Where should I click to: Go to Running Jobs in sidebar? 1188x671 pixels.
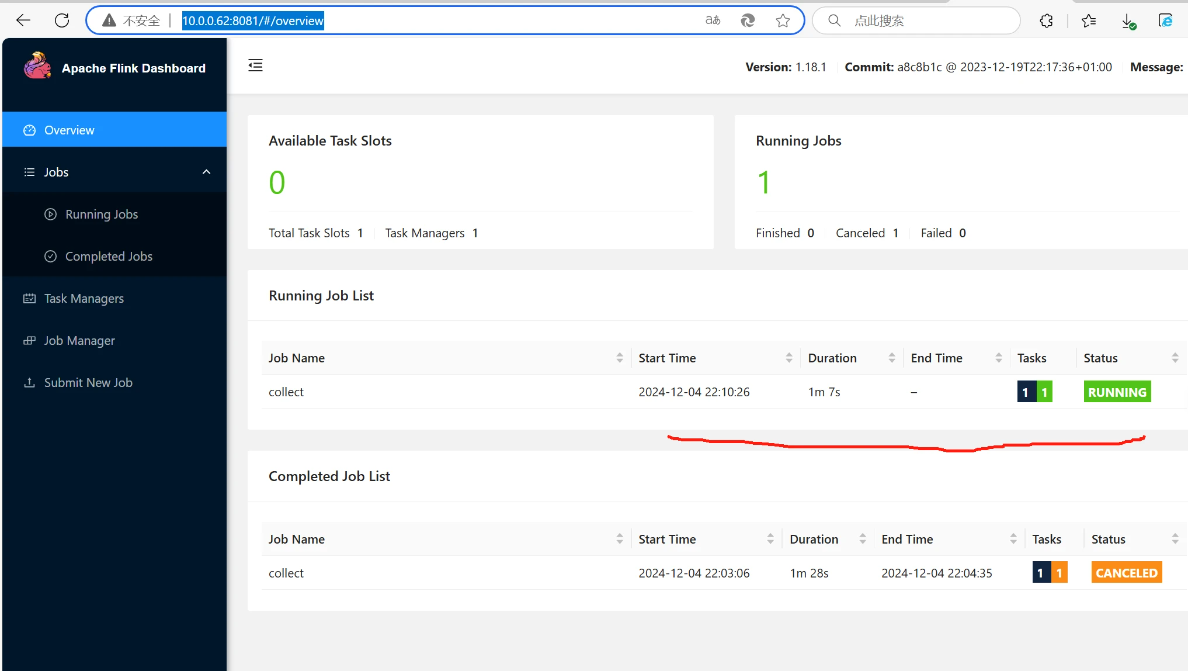coord(101,214)
